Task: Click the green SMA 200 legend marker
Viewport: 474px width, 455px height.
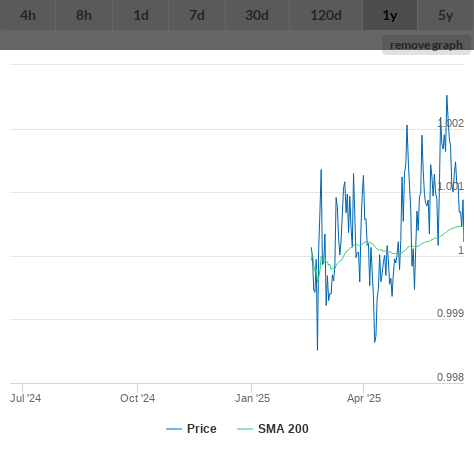Action: click(245, 429)
